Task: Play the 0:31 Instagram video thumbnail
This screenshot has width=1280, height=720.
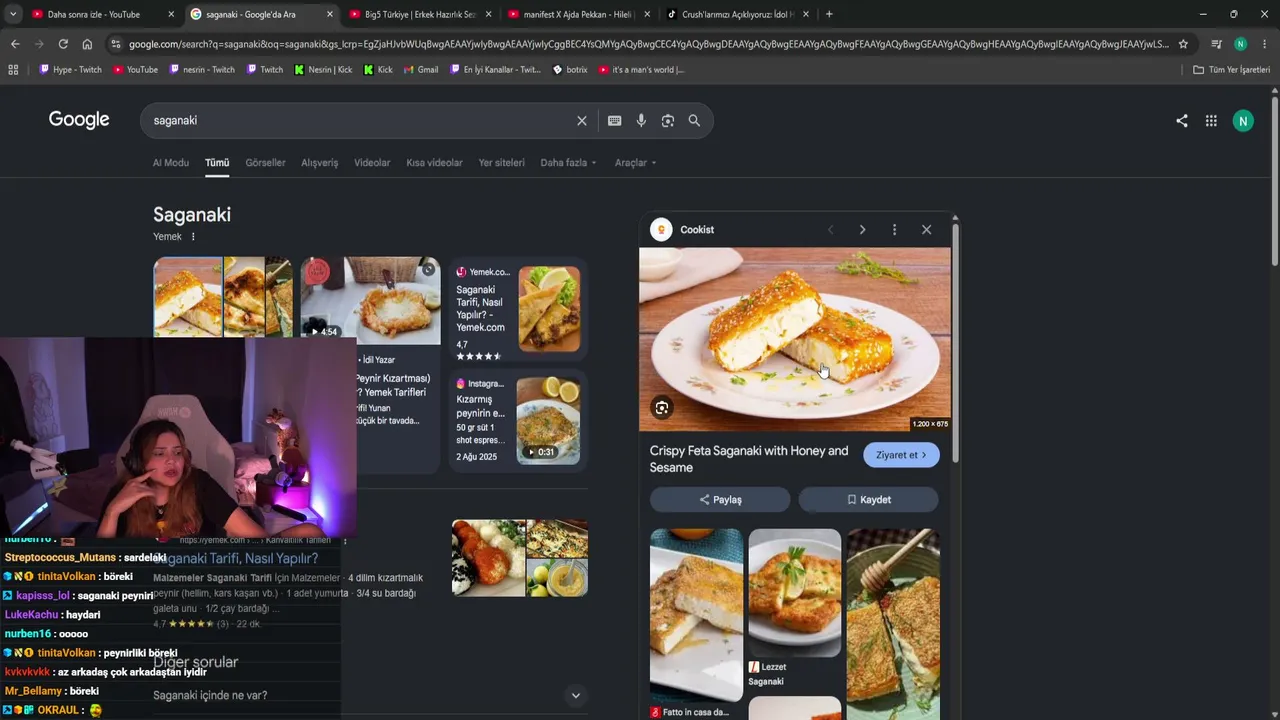Action: [x=548, y=420]
